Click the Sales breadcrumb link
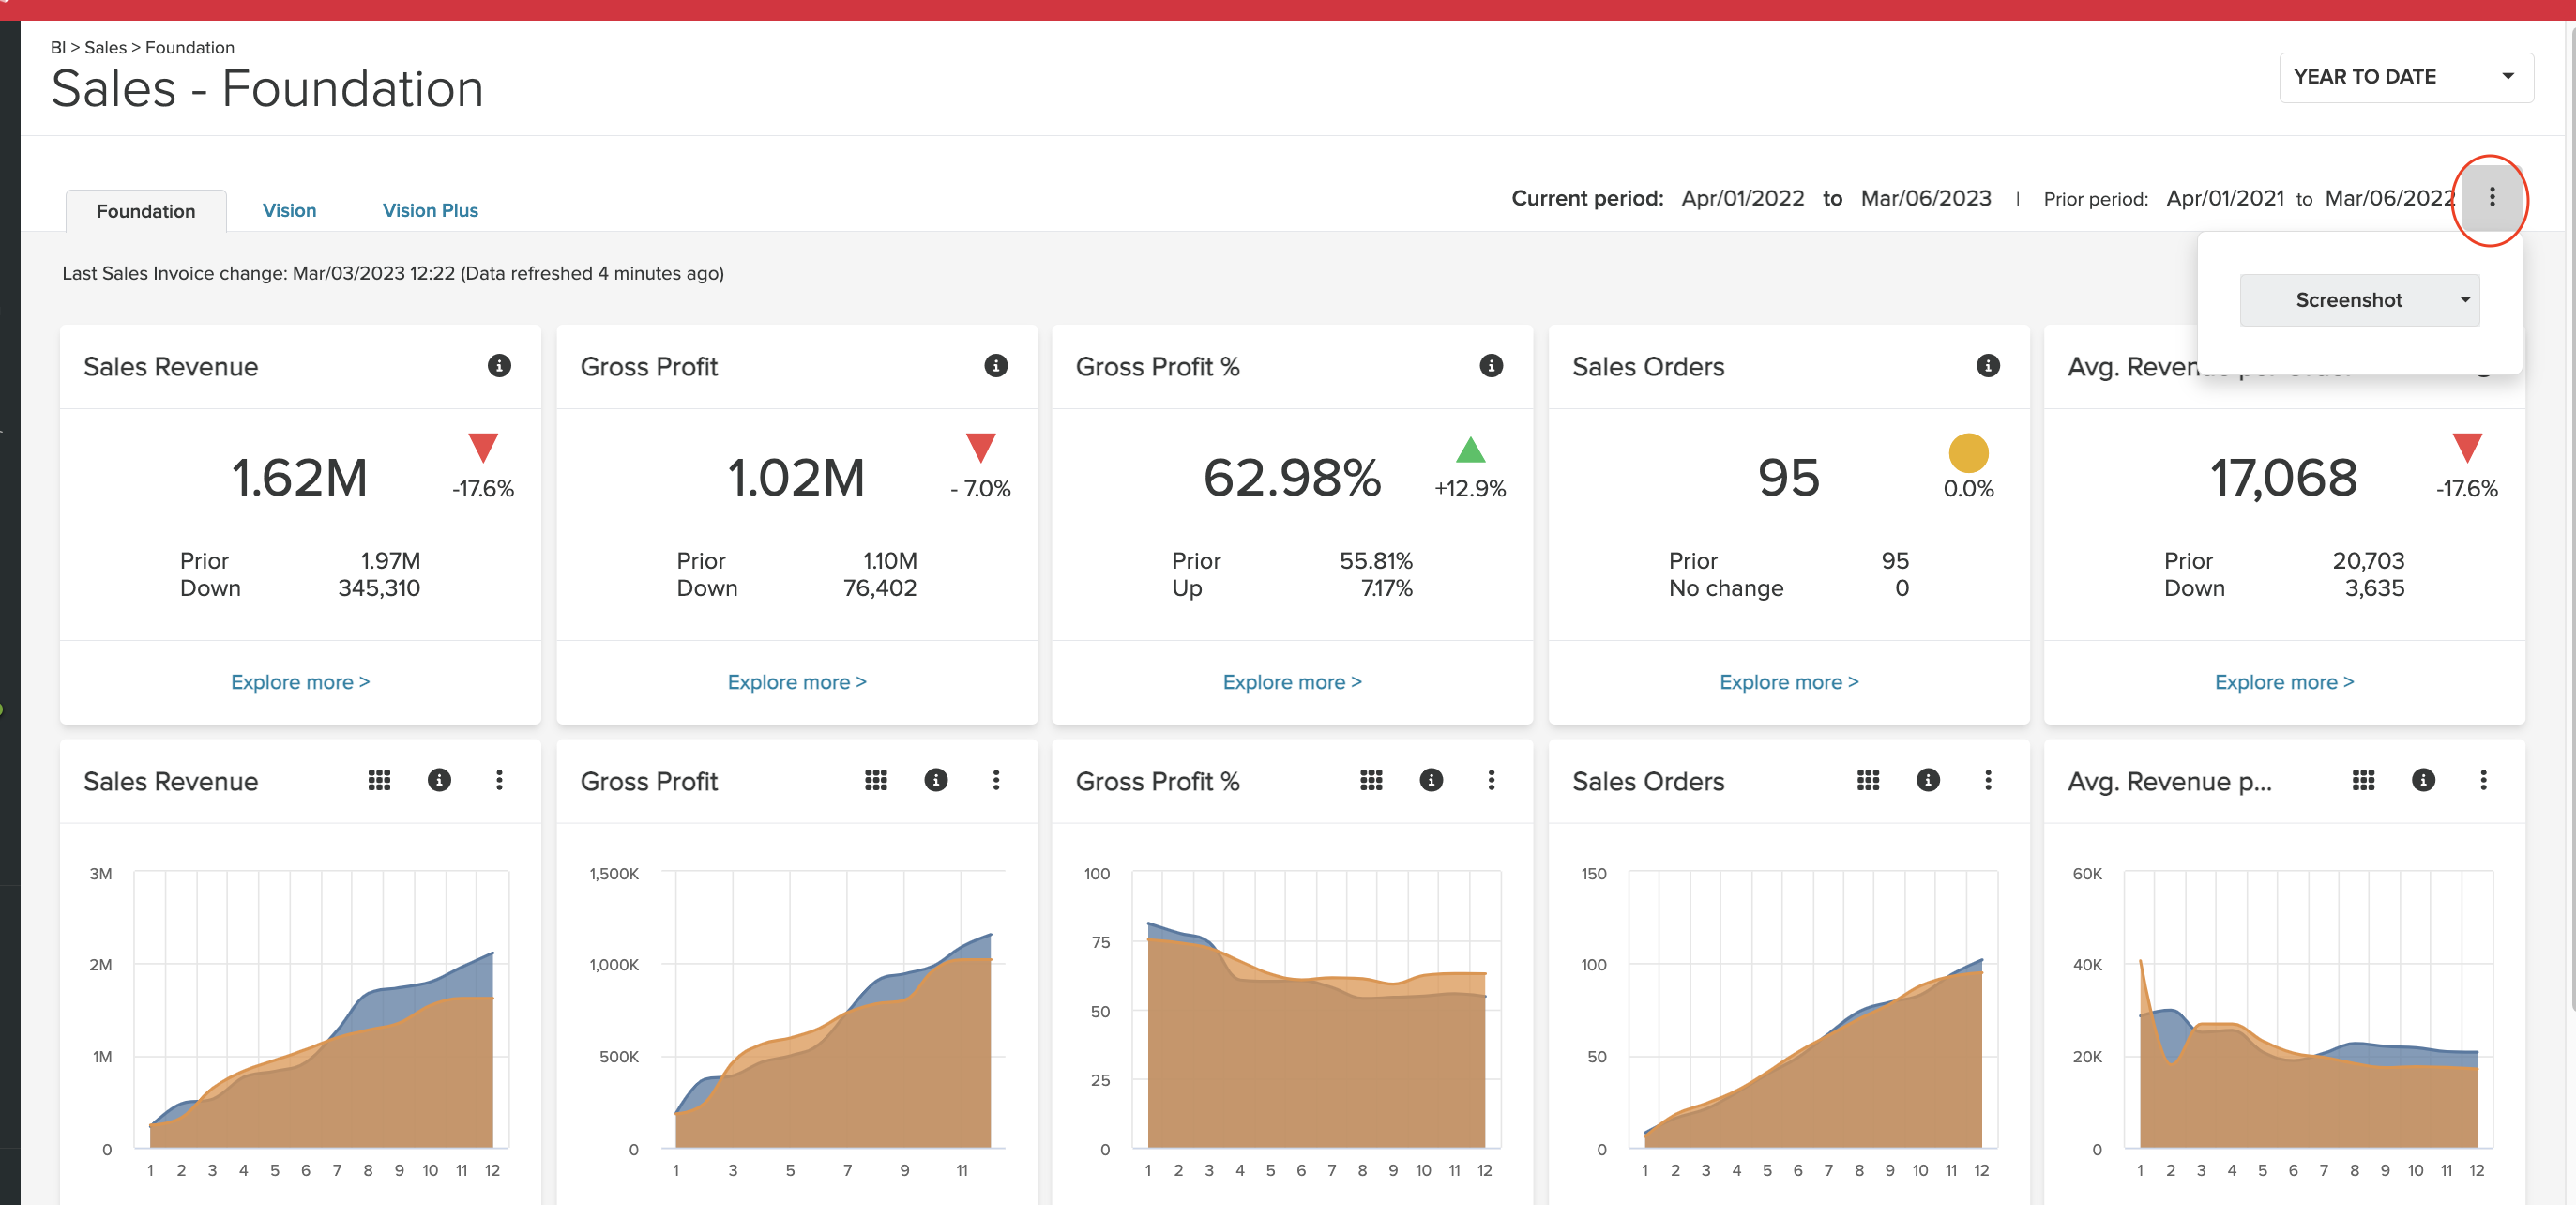This screenshot has height=1205, width=2576. [106, 47]
